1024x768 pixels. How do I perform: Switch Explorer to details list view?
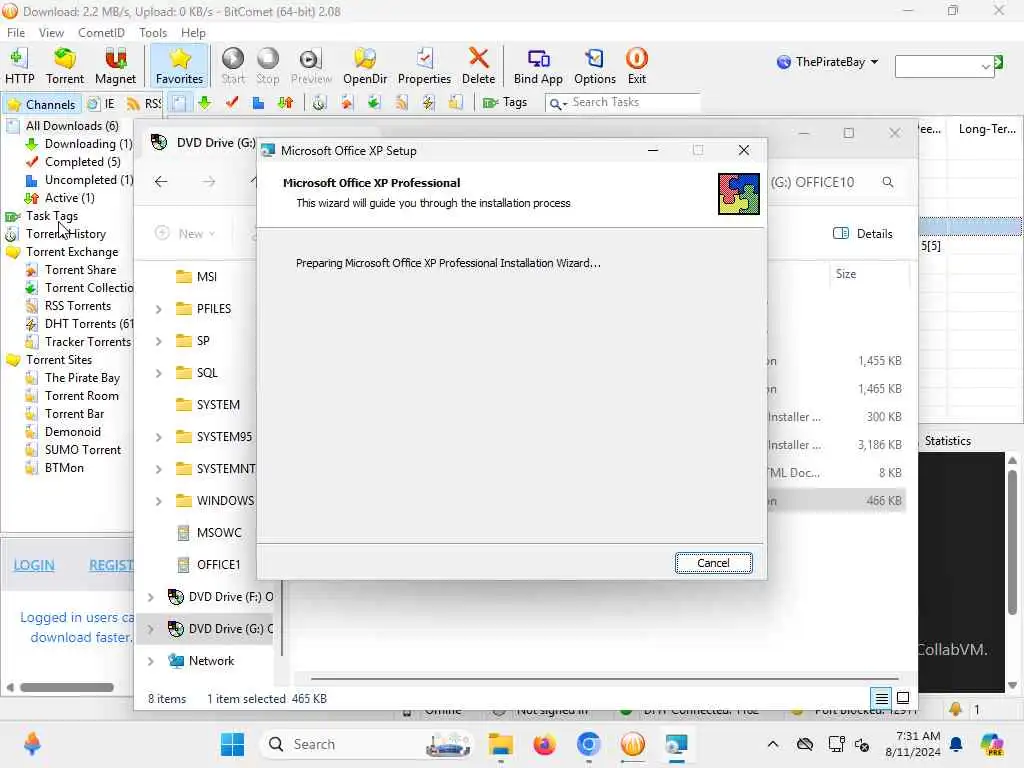[x=882, y=699]
